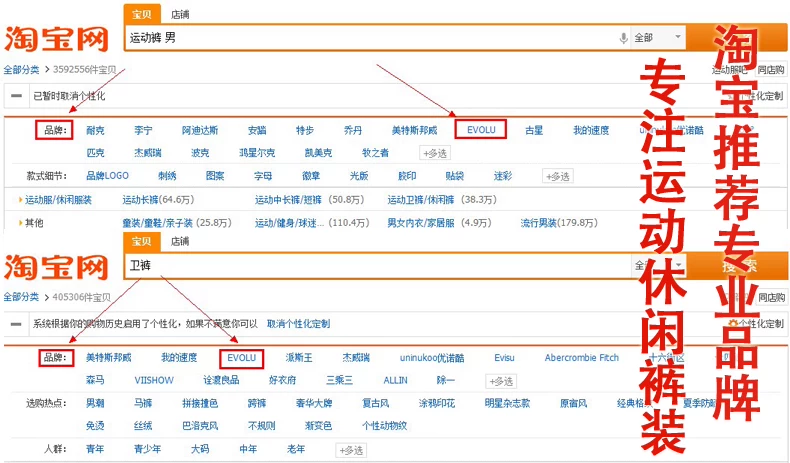The width and height of the screenshot is (790, 463).
Task: Choose the 特步 brand
Action: click(305, 130)
